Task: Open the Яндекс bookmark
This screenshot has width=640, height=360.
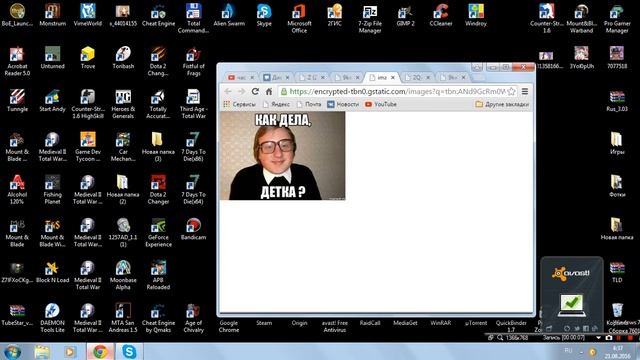Action: tap(276, 104)
